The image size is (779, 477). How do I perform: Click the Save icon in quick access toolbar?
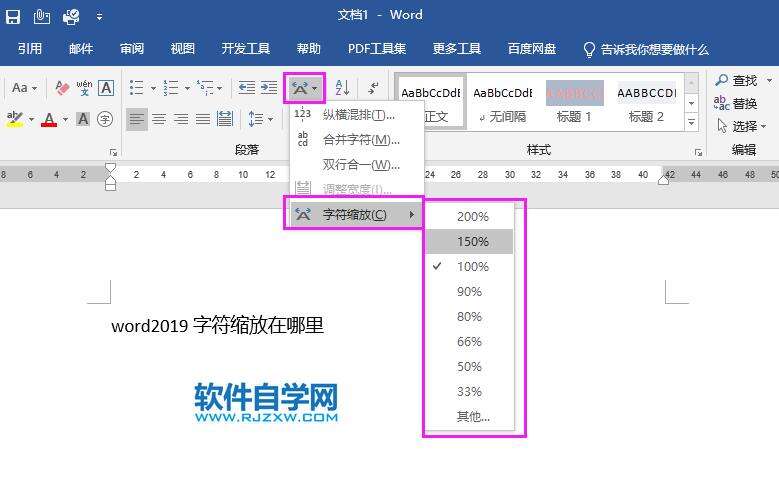coord(13,17)
